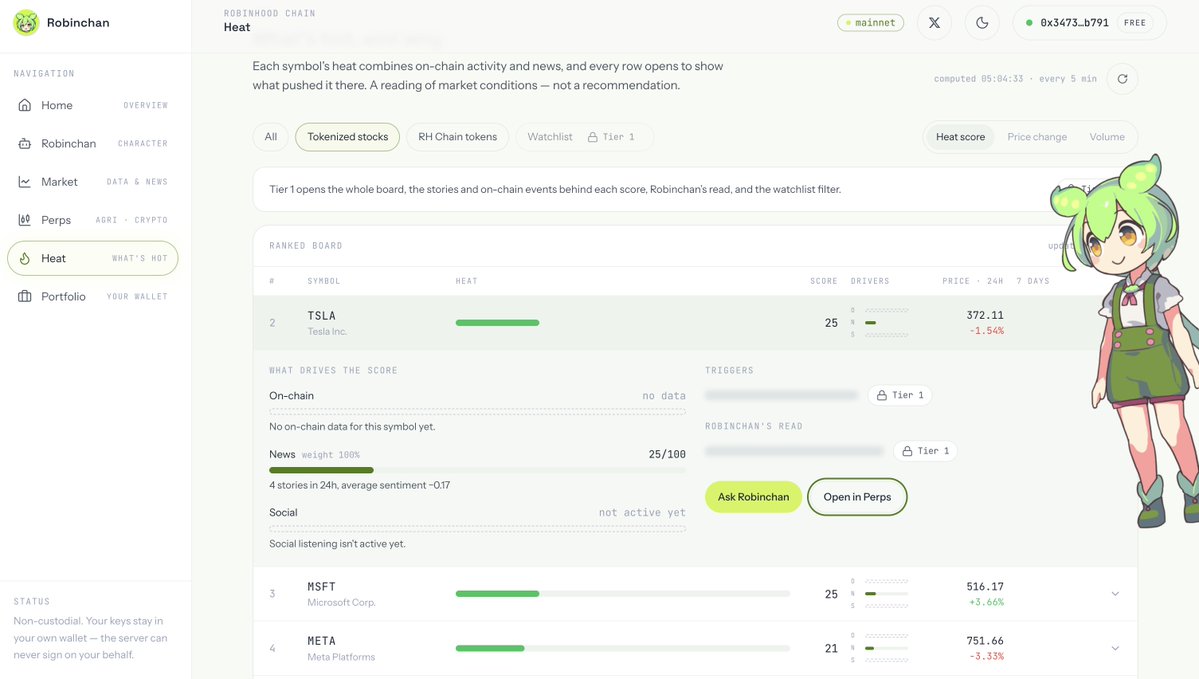Select the Tokenized stocks filter
Viewport: 1199px width, 679px height.
(348, 137)
